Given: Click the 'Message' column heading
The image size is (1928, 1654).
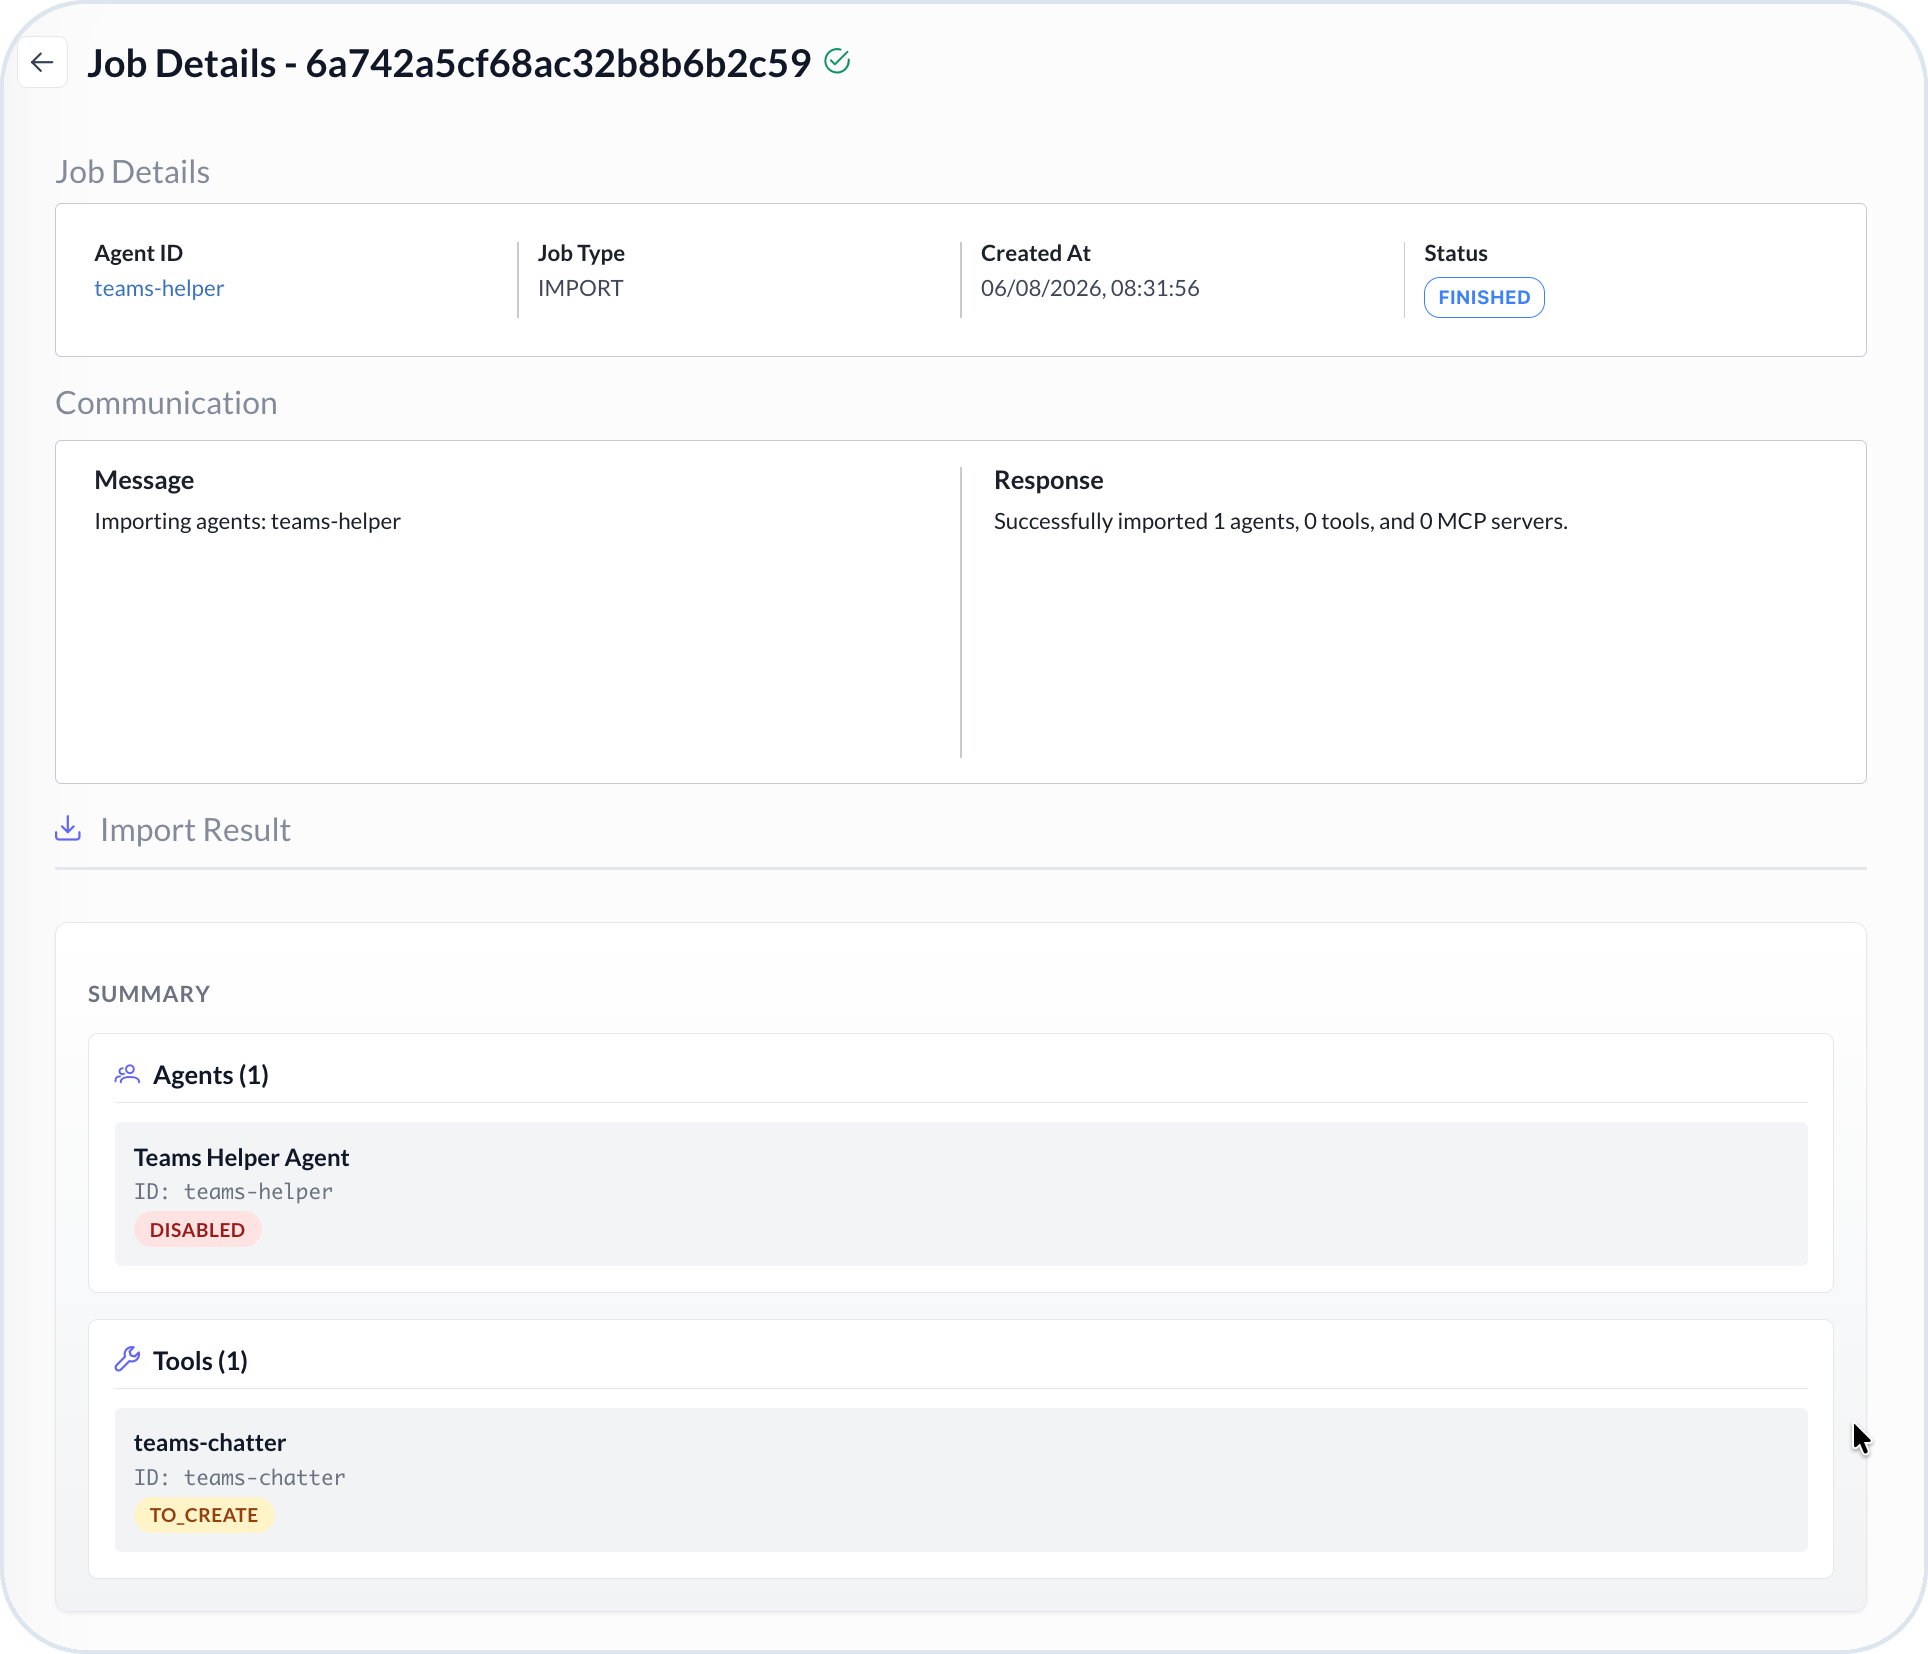Looking at the screenshot, I should (144, 480).
